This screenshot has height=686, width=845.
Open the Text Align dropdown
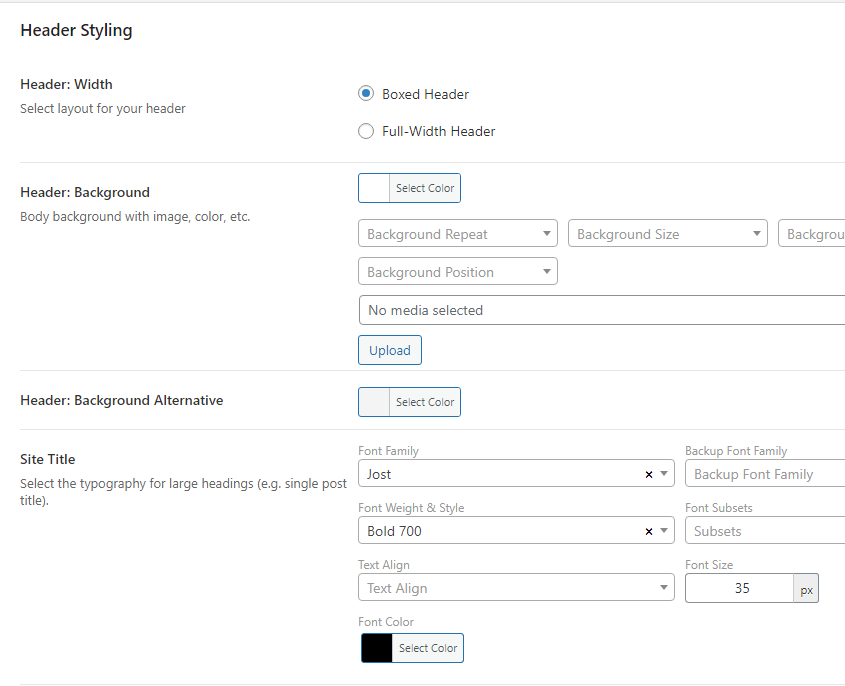[516, 587]
